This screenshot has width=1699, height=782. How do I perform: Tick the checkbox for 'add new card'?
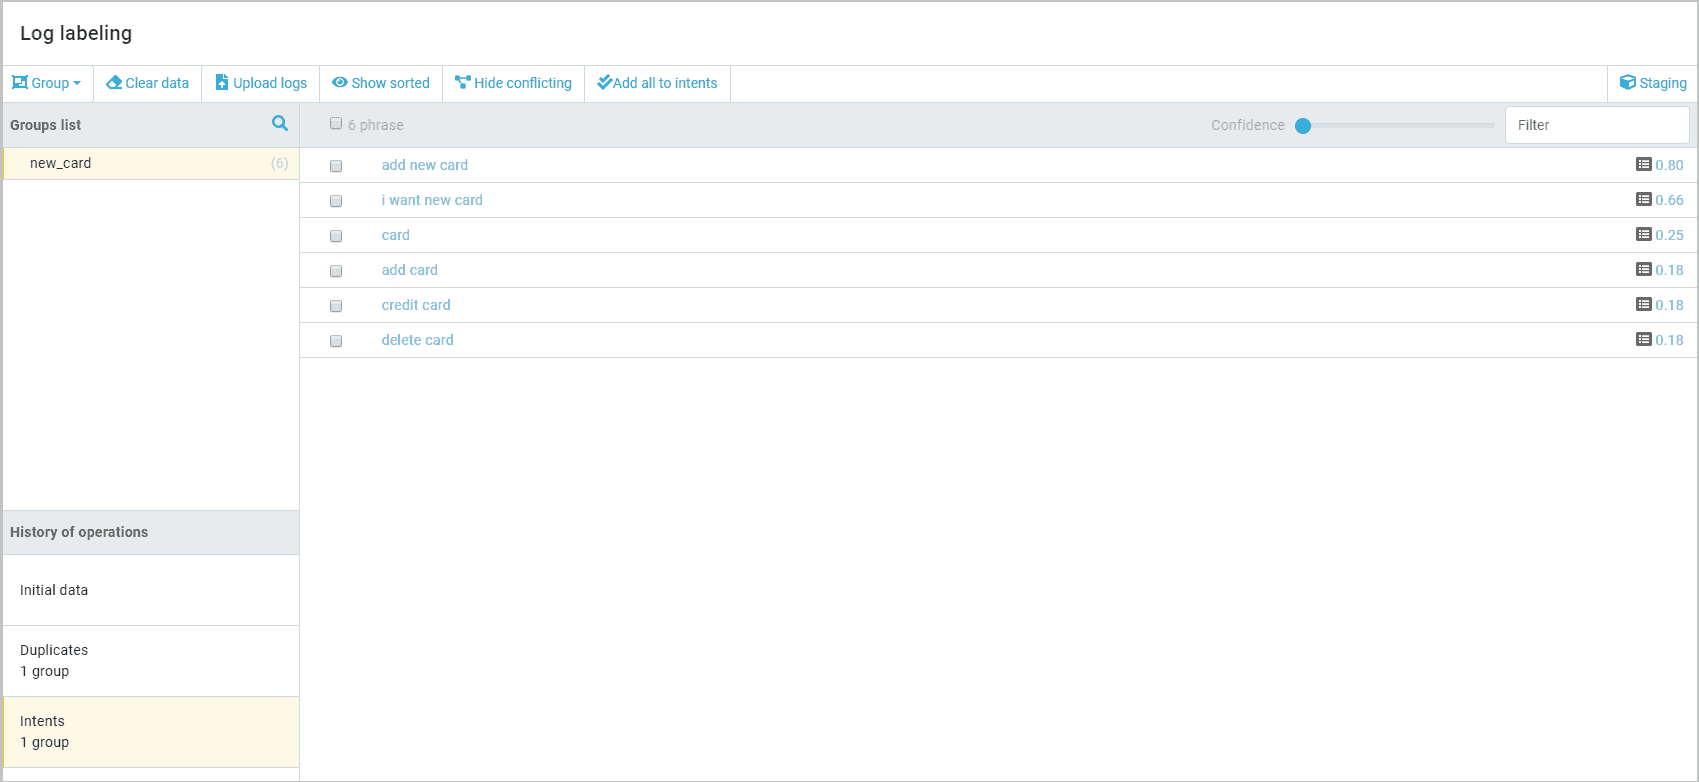(x=336, y=166)
